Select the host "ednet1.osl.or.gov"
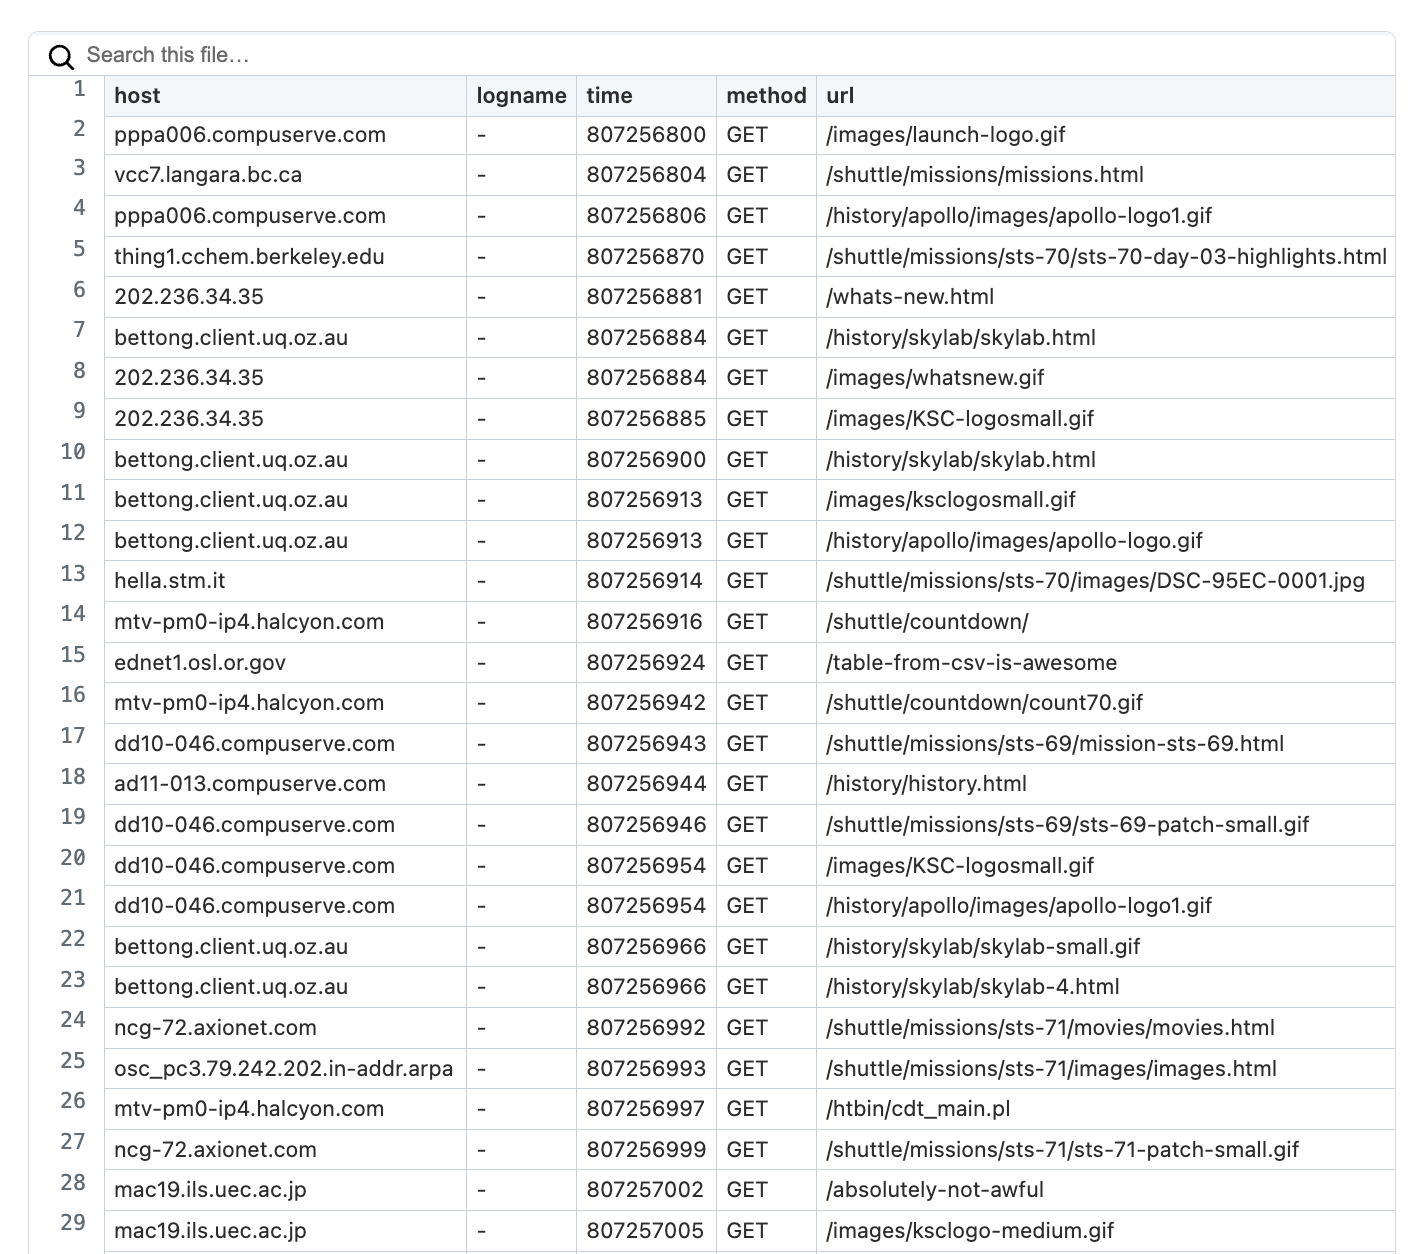The height and width of the screenshot is (1254, 1424). pyautogui.click(x=199, y=662)
